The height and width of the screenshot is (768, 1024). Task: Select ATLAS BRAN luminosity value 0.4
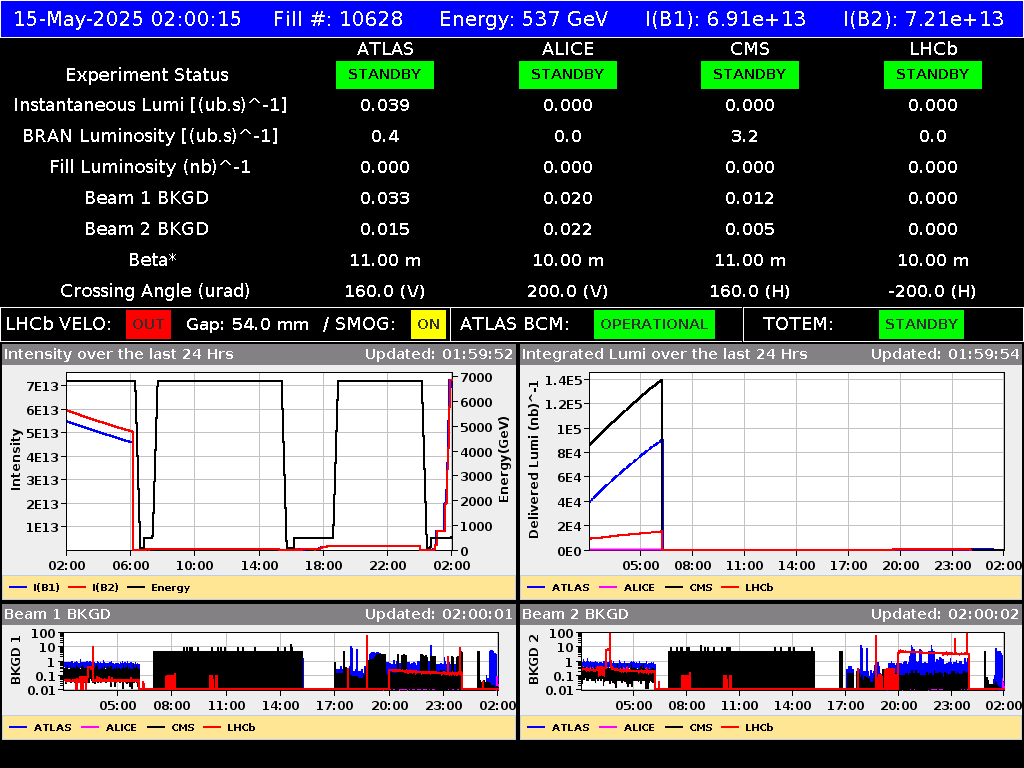(385, 136)
